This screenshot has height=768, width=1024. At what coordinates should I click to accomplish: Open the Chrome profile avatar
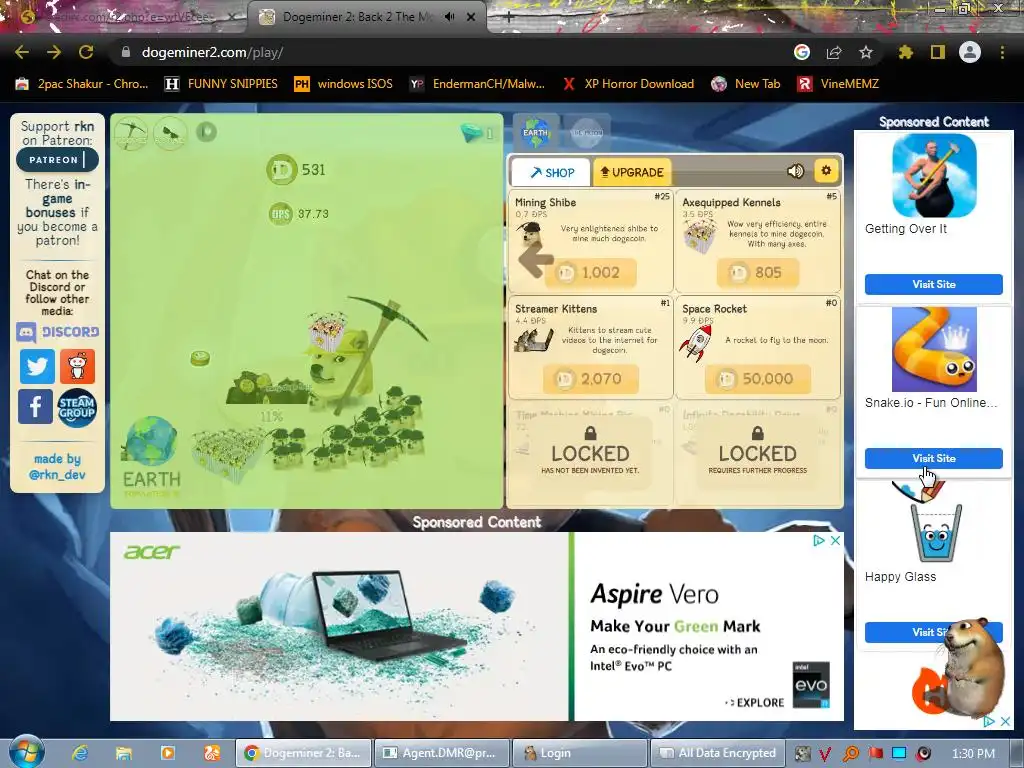970,52
